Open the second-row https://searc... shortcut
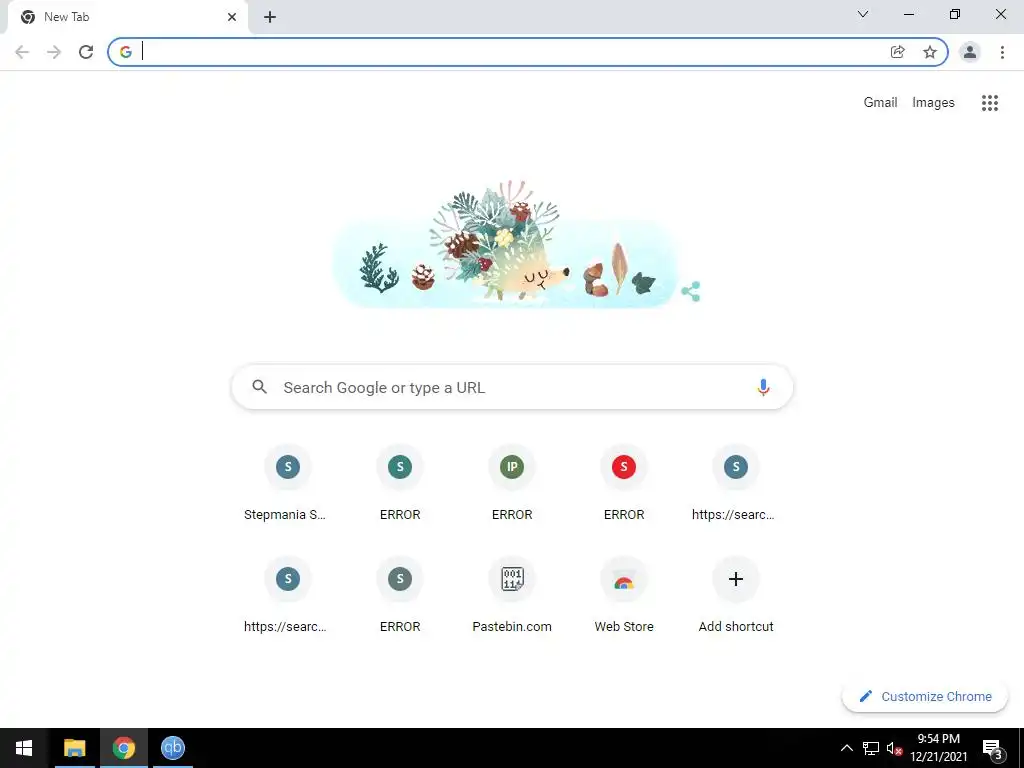This screenshot has width=1024, height=768. [287, 595]
